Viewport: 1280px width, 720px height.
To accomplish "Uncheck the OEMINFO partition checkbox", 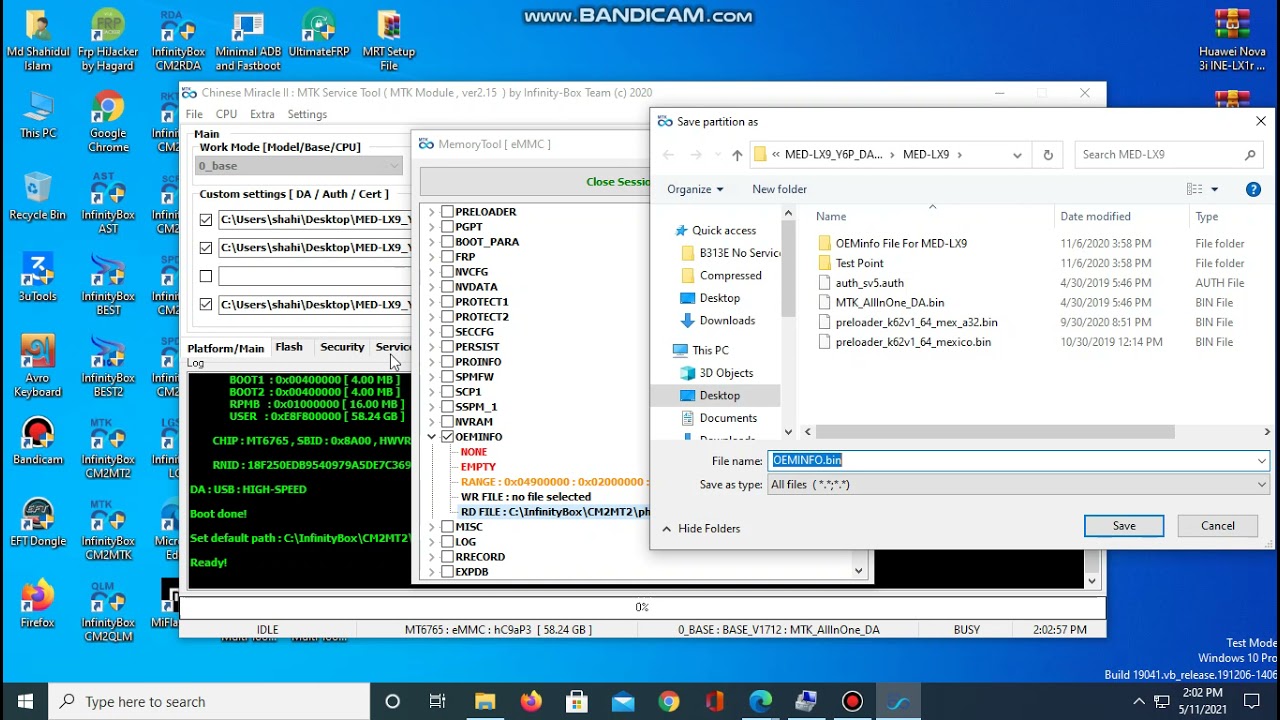I will point(447,437).
